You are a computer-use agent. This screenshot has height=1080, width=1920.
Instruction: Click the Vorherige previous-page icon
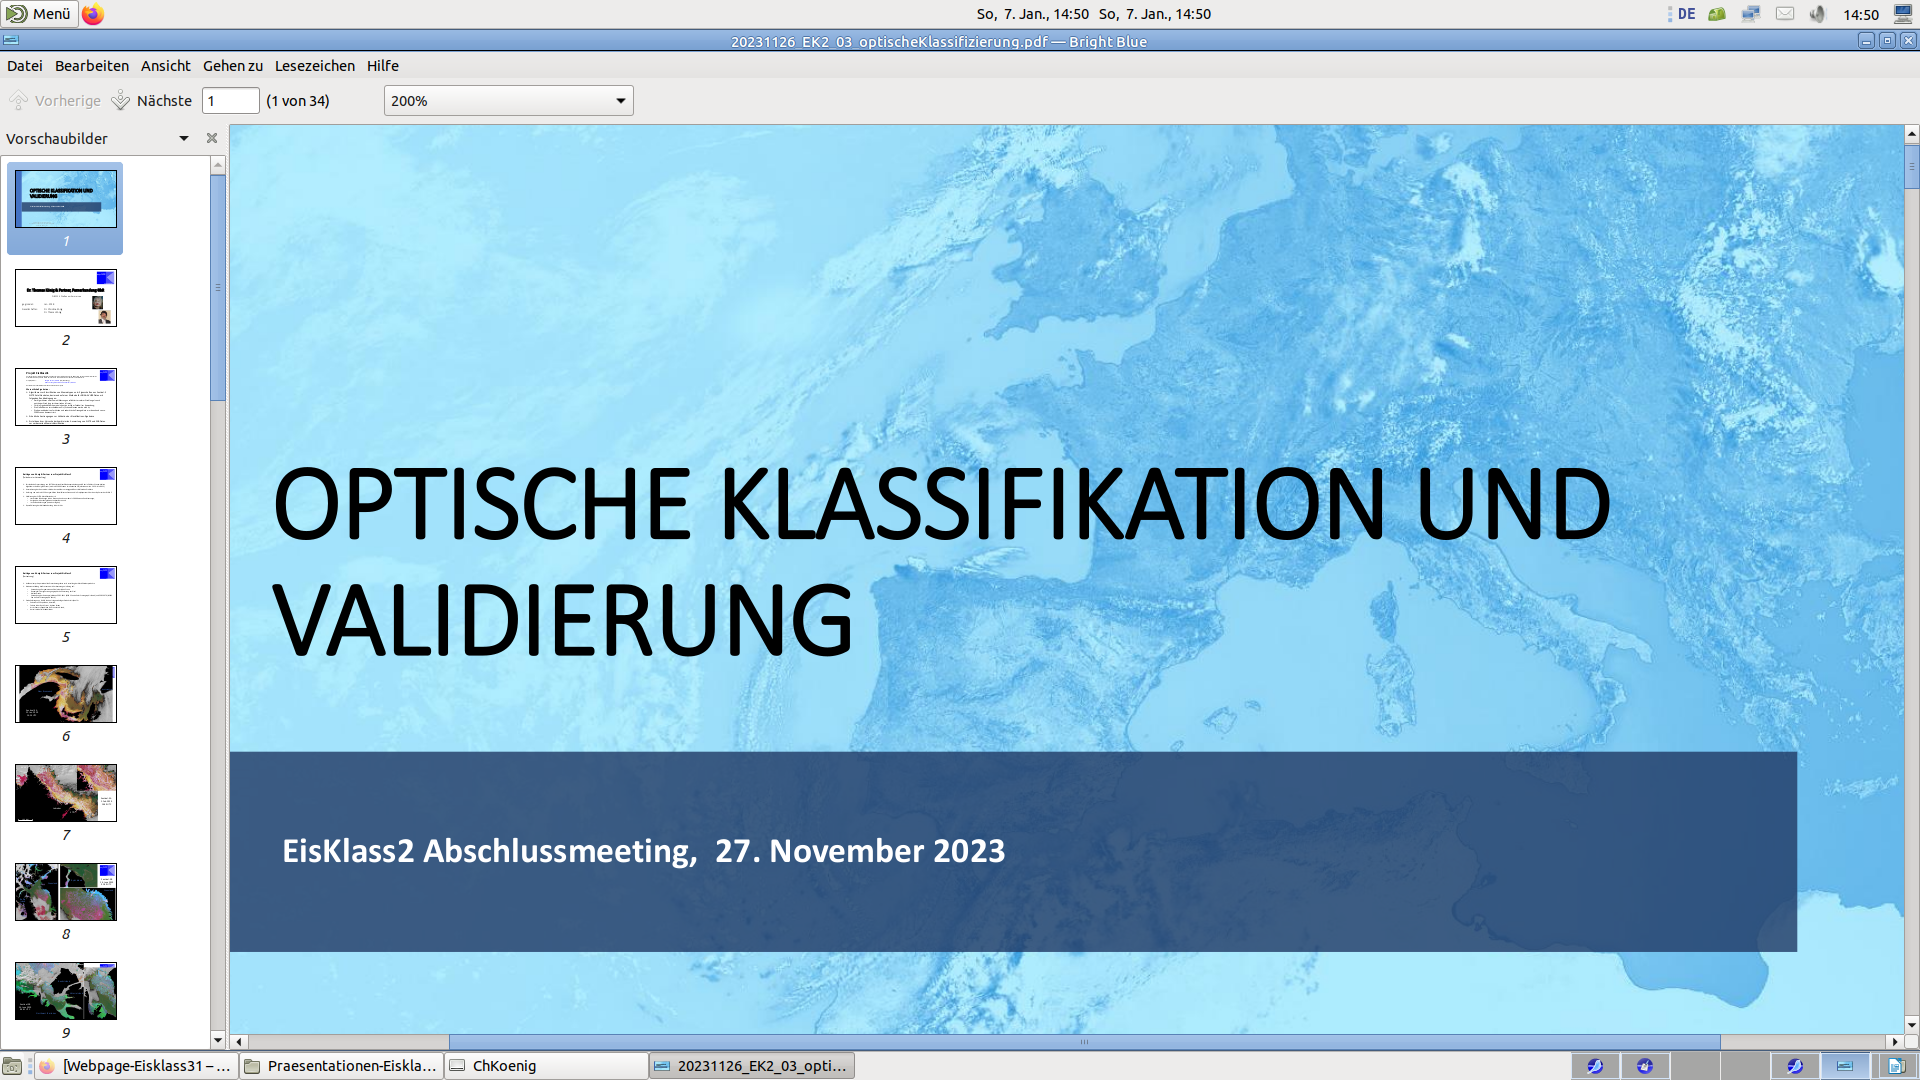pos(17,100)
